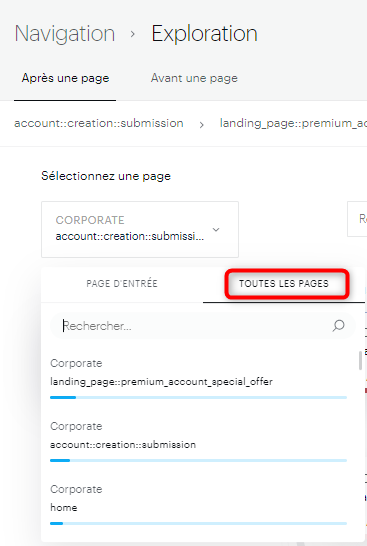Image resolution: width=367 pixels, height=546 pixels.
Task: Open the CORPORATE page dropdown
Action: (x=140, y=229)
